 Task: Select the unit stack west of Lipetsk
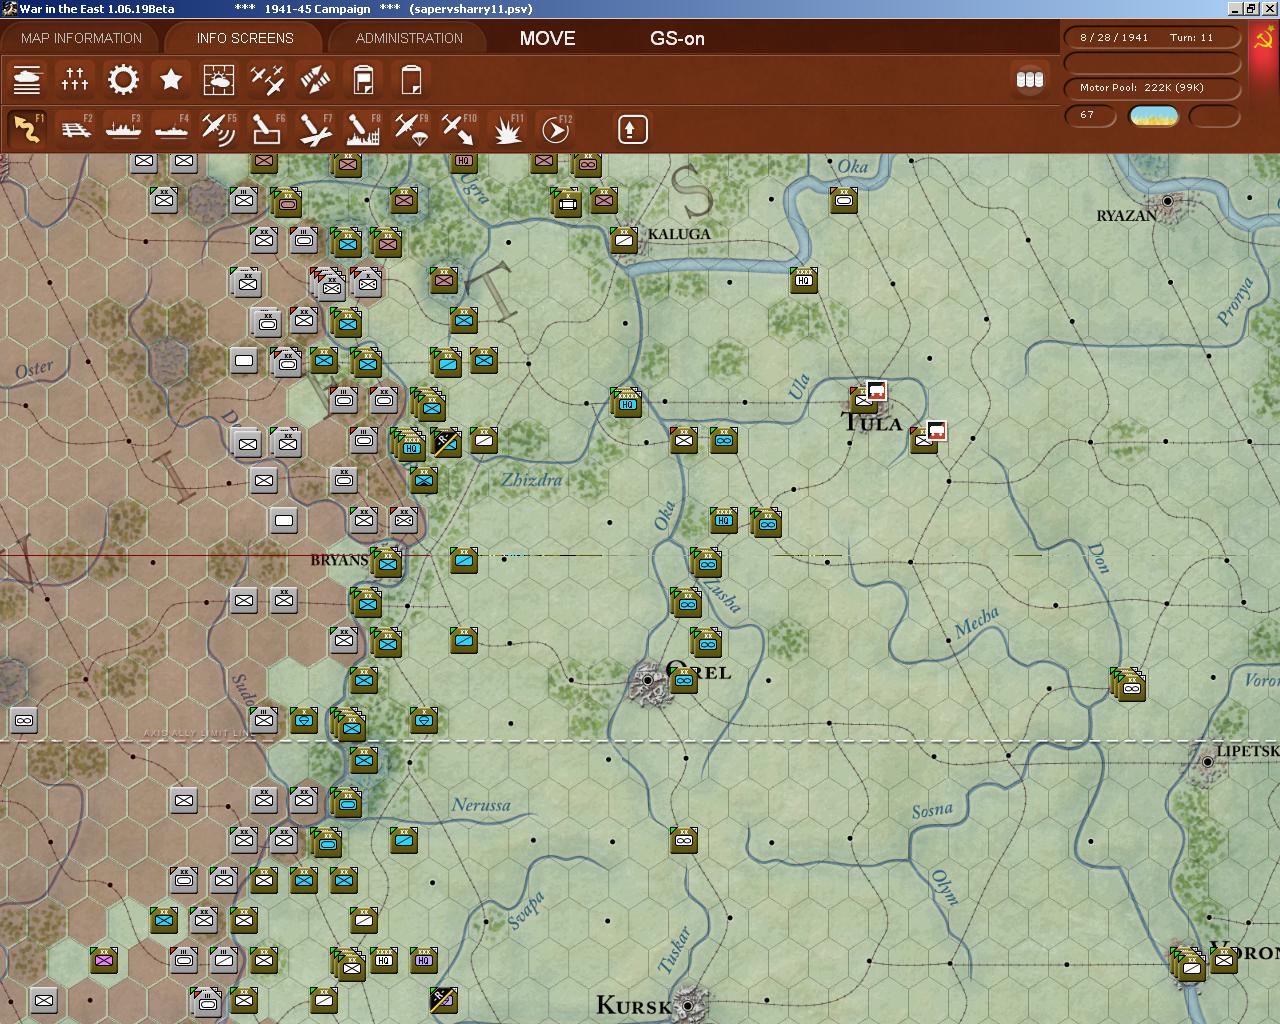1129,685
